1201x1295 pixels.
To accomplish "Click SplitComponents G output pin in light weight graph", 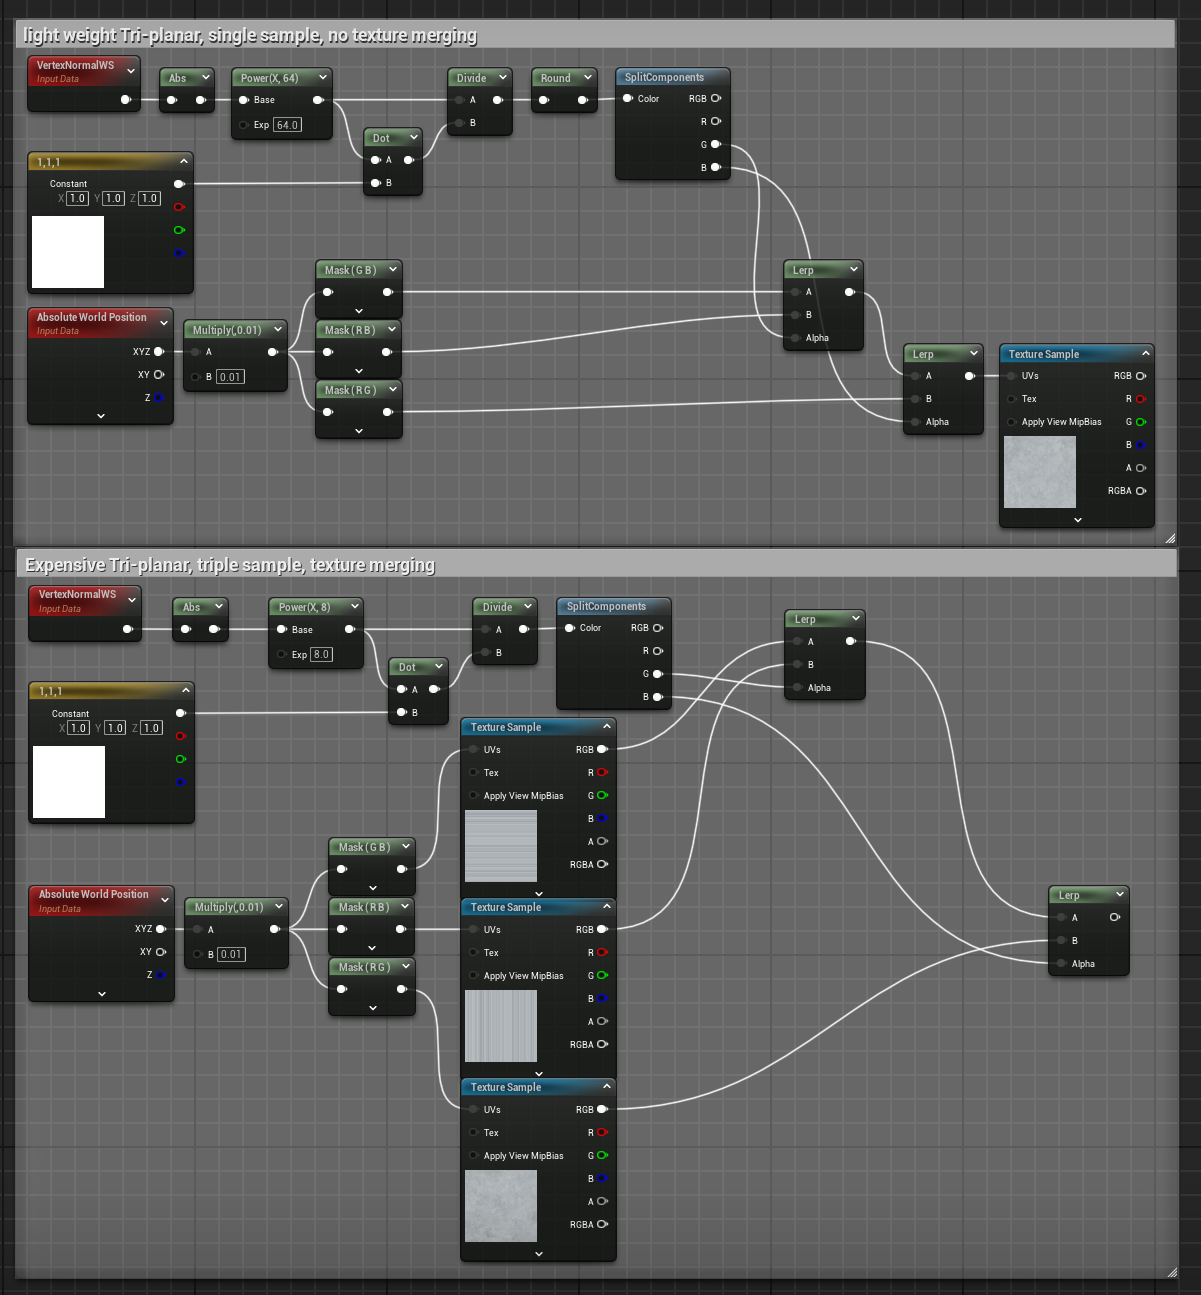I will tap(716, 144).
